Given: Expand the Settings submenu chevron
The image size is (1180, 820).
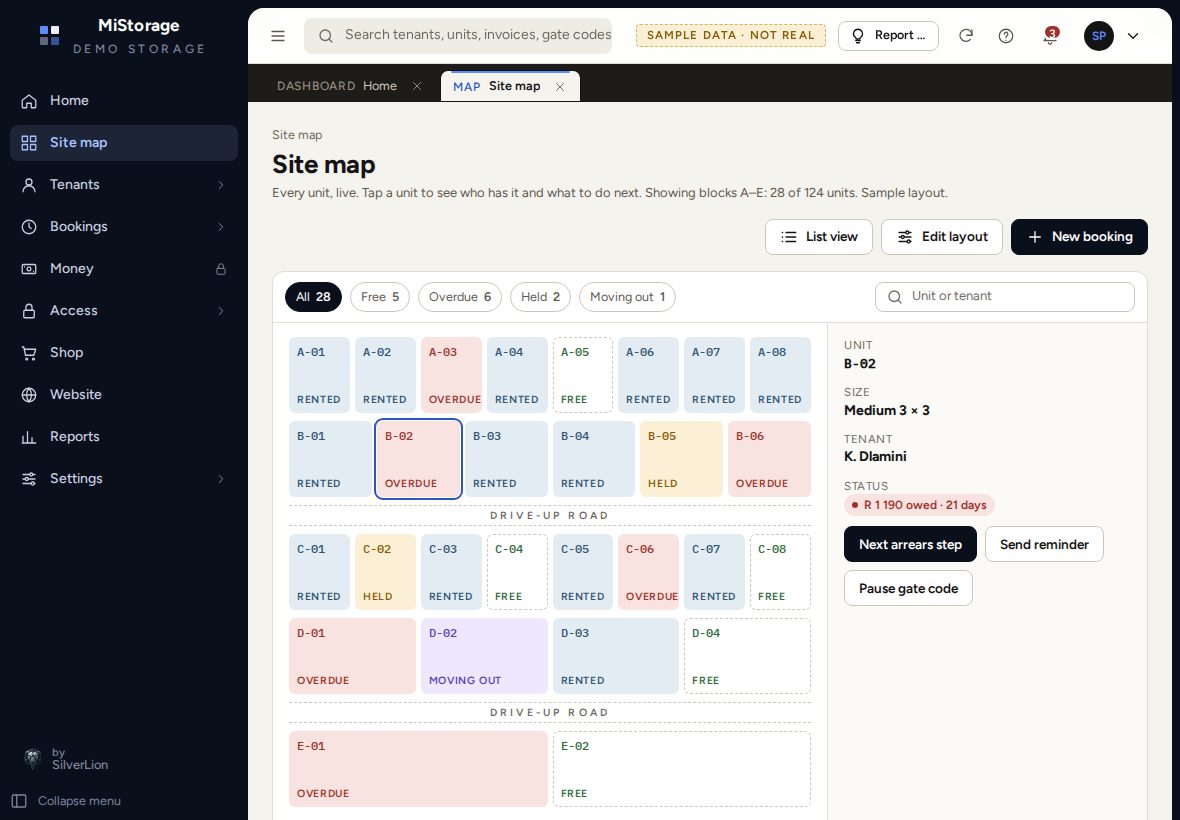Looking at the screenshot, I should [220, 478].
